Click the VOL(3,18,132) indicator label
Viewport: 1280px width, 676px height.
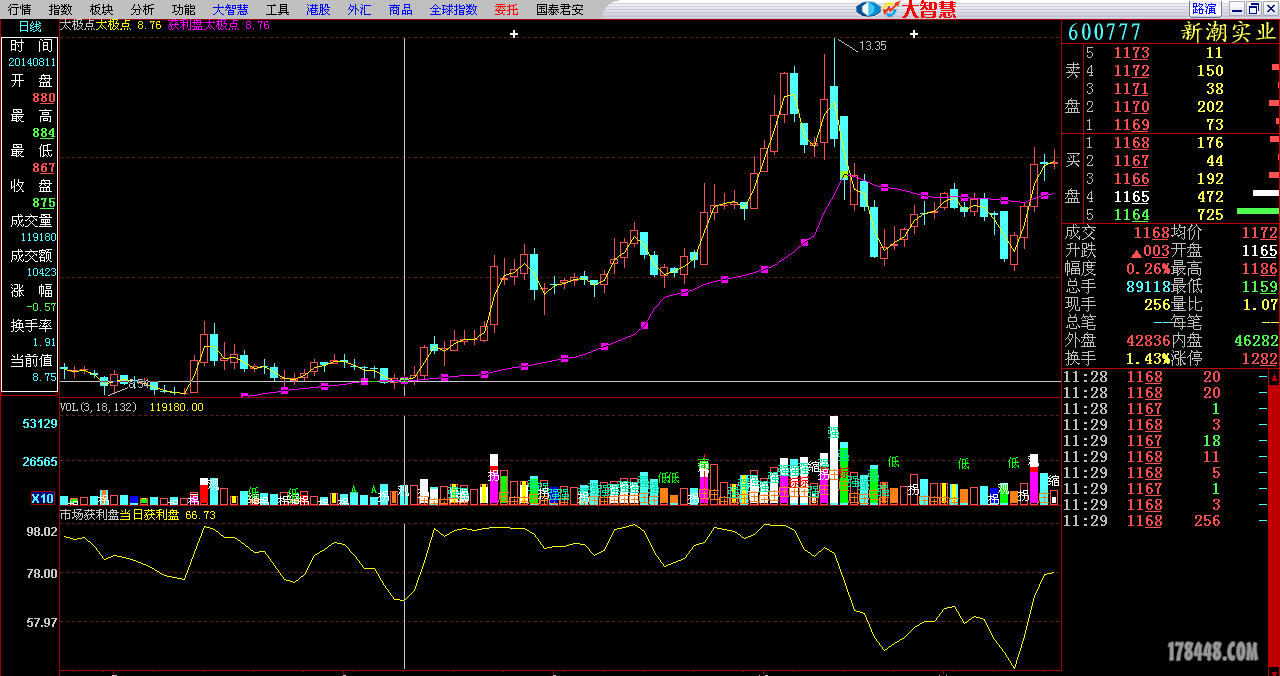point(98,407)
